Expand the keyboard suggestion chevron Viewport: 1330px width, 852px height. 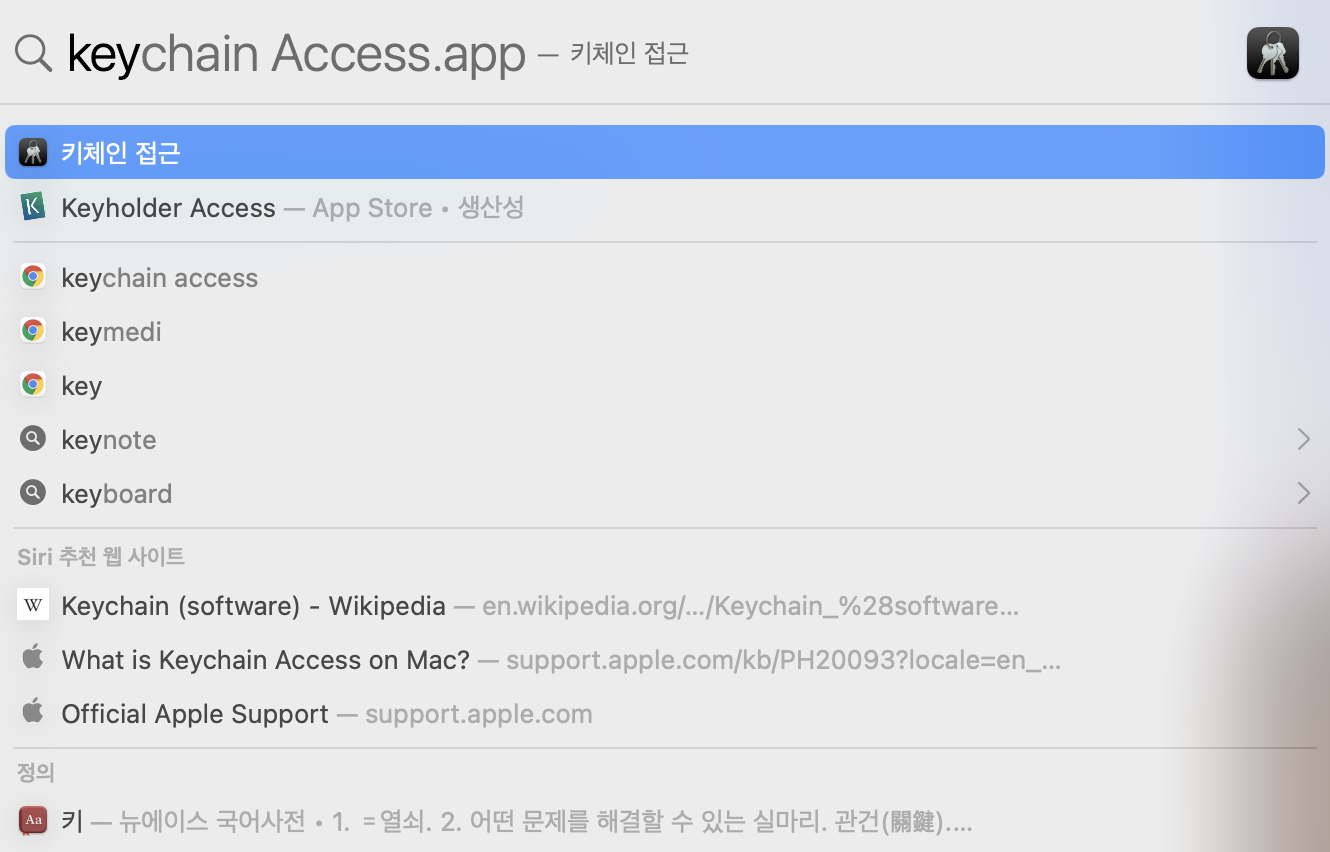click(x=1303, y=493)
